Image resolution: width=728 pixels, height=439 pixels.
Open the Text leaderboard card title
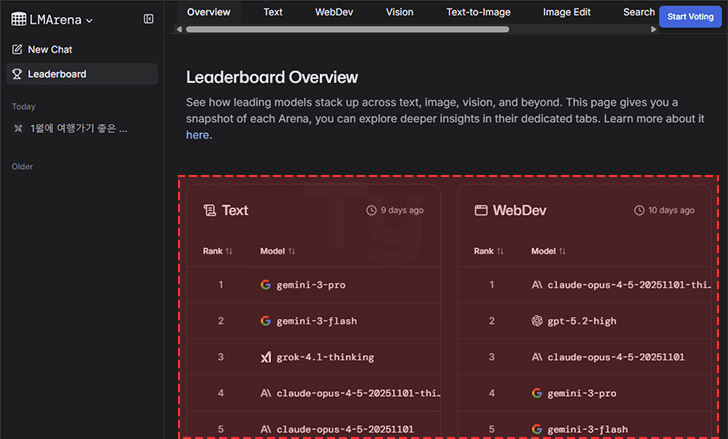click(x=235, y=210)
